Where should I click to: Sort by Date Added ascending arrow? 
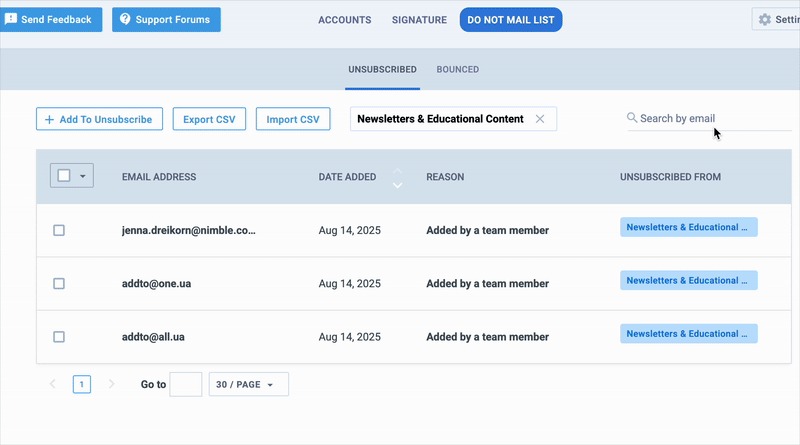coord(398,170)
